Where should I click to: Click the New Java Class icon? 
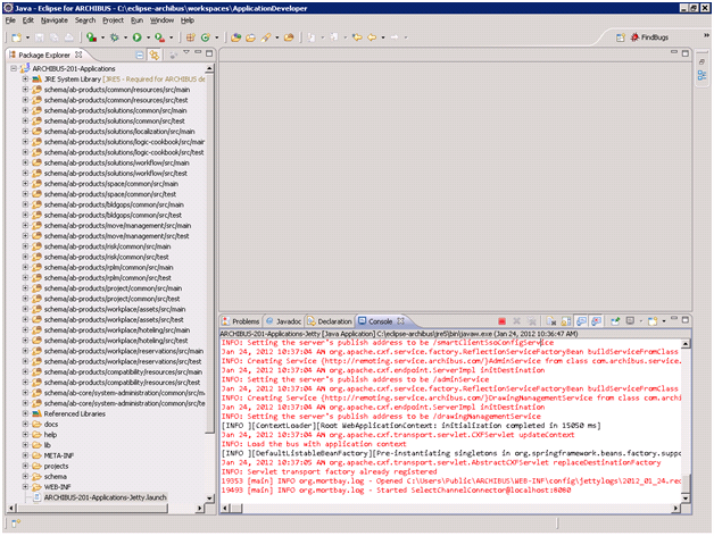[205, 38]
